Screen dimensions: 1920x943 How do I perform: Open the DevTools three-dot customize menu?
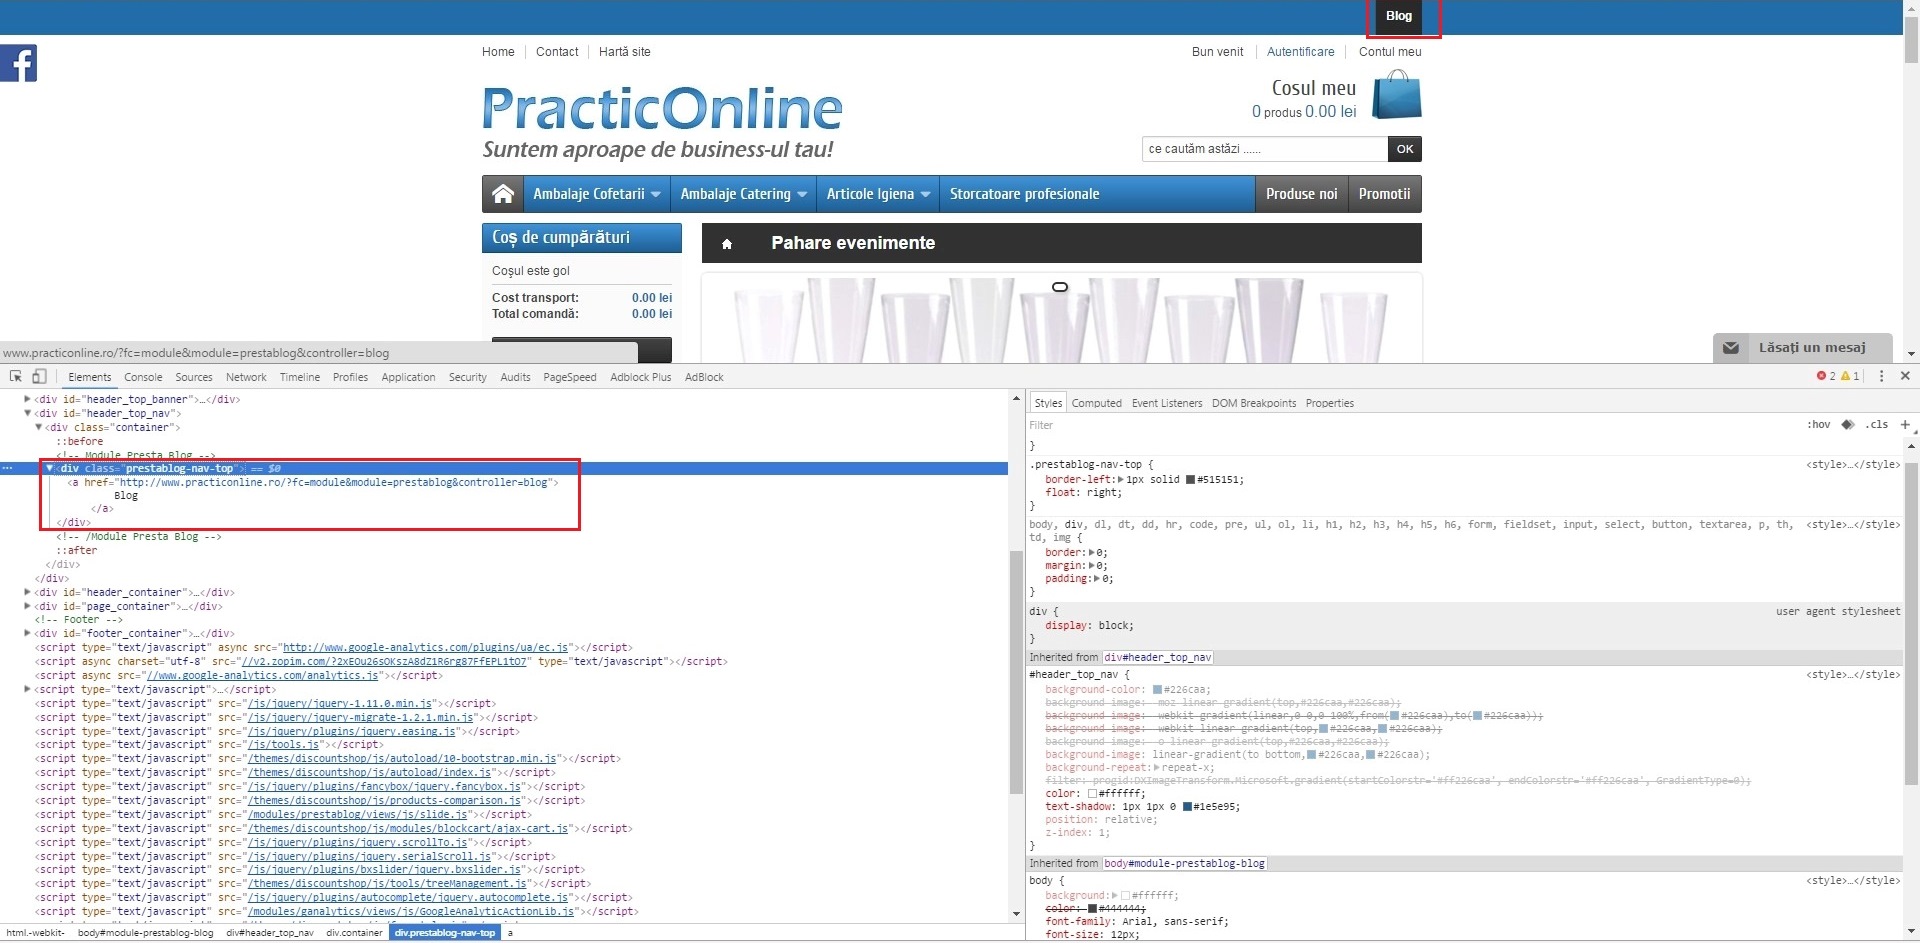click(1881, 376)
